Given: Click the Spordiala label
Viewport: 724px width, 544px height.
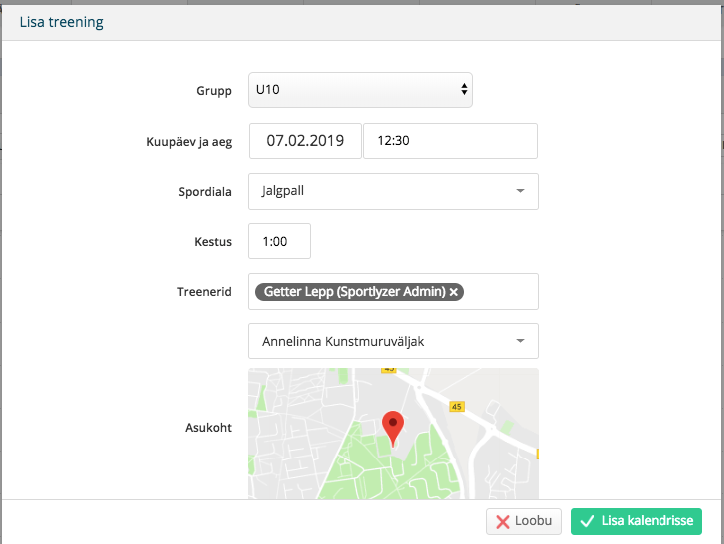Looking at the screenshot, I should [205, 192].
